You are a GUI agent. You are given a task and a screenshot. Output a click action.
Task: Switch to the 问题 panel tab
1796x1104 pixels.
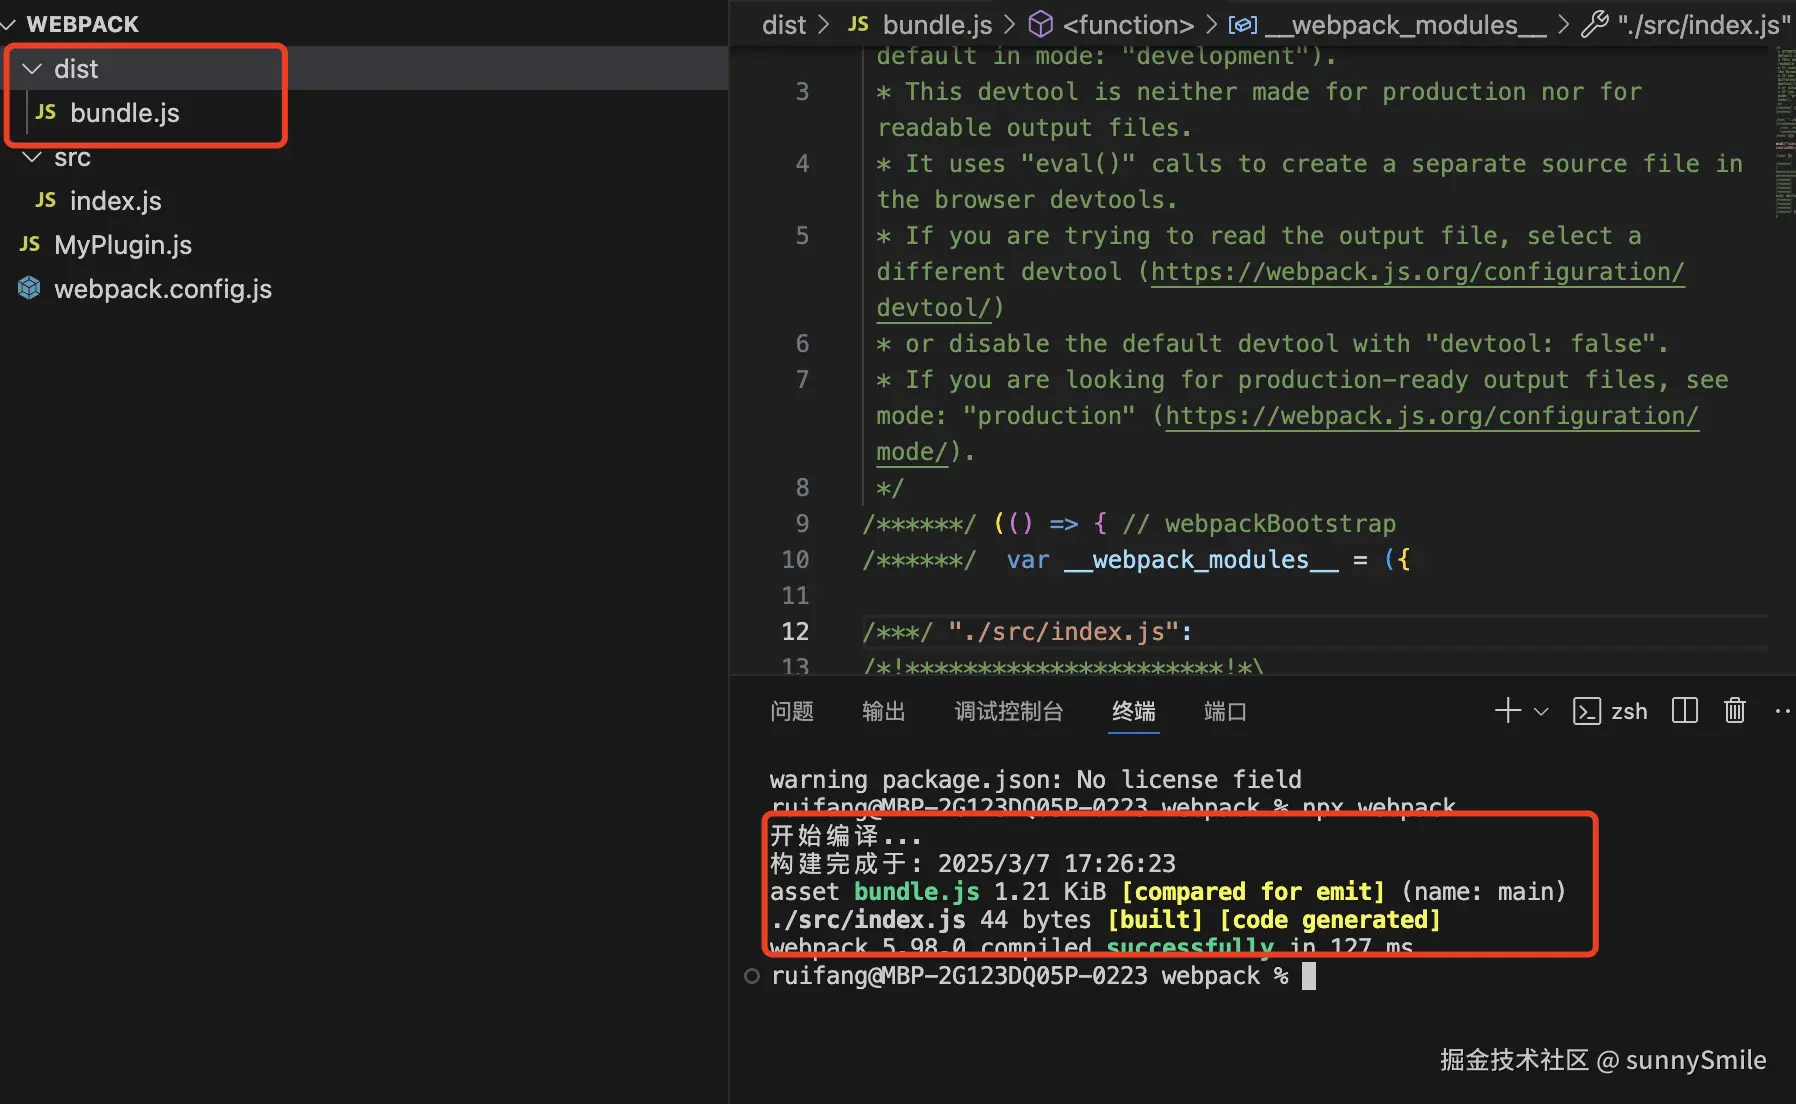[792, 711]
